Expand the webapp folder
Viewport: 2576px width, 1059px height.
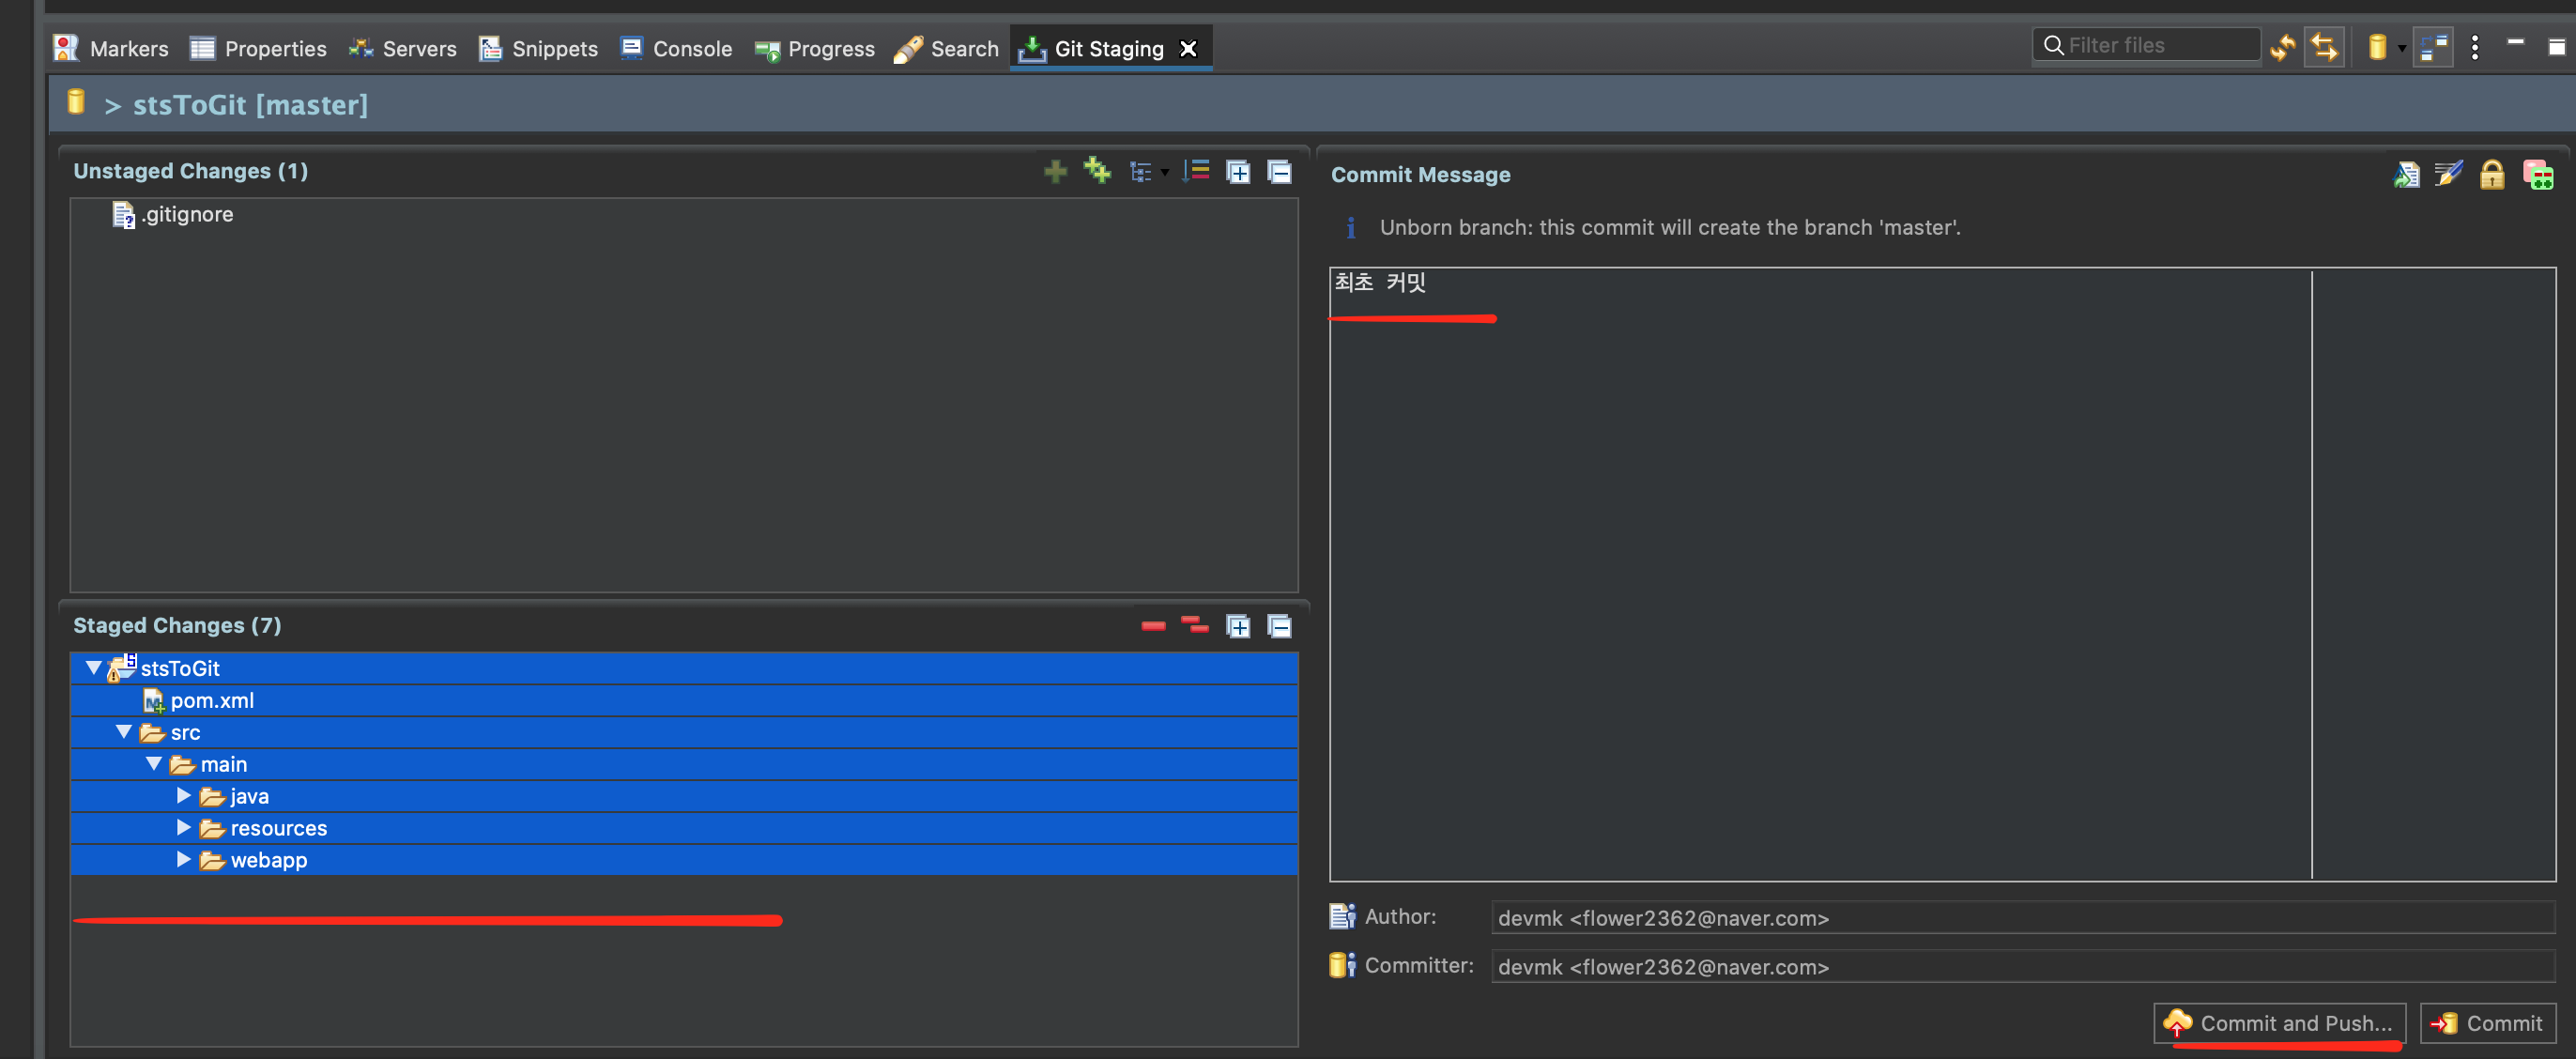(x=183, y=860)
